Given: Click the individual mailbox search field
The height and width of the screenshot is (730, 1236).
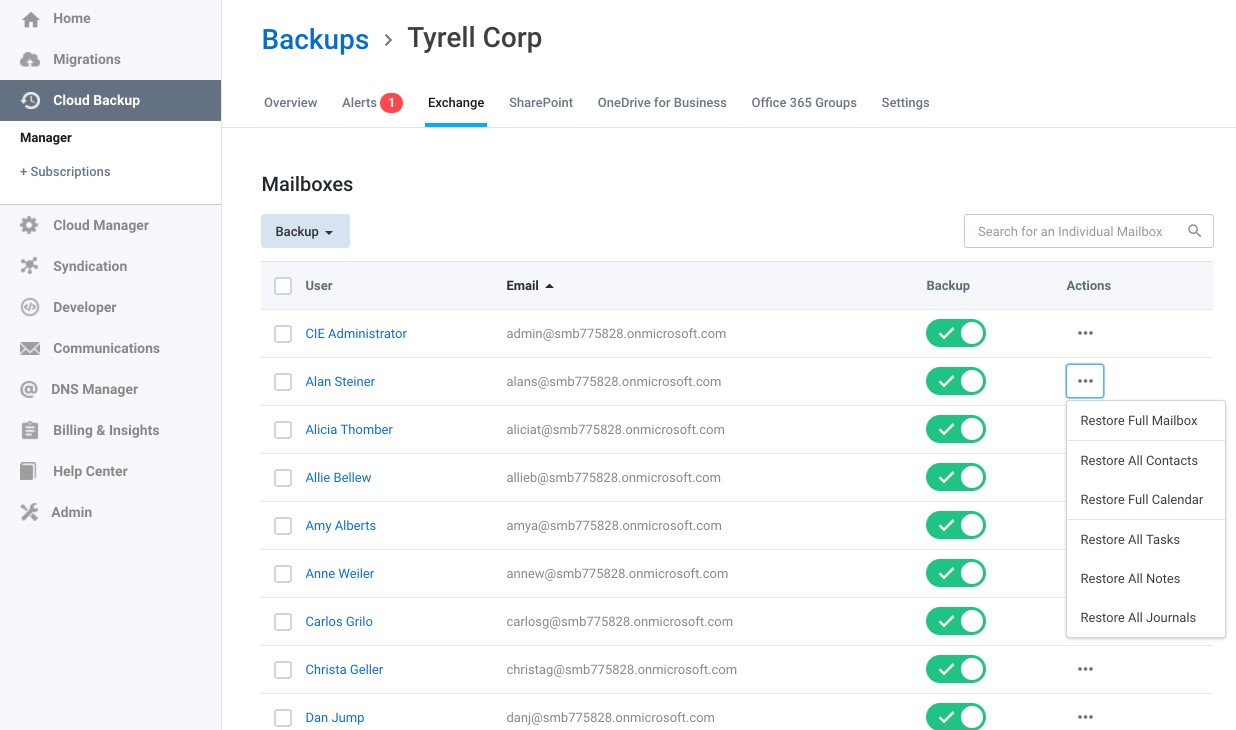Looking at the screenshot, I should (x=1070, y=230).
